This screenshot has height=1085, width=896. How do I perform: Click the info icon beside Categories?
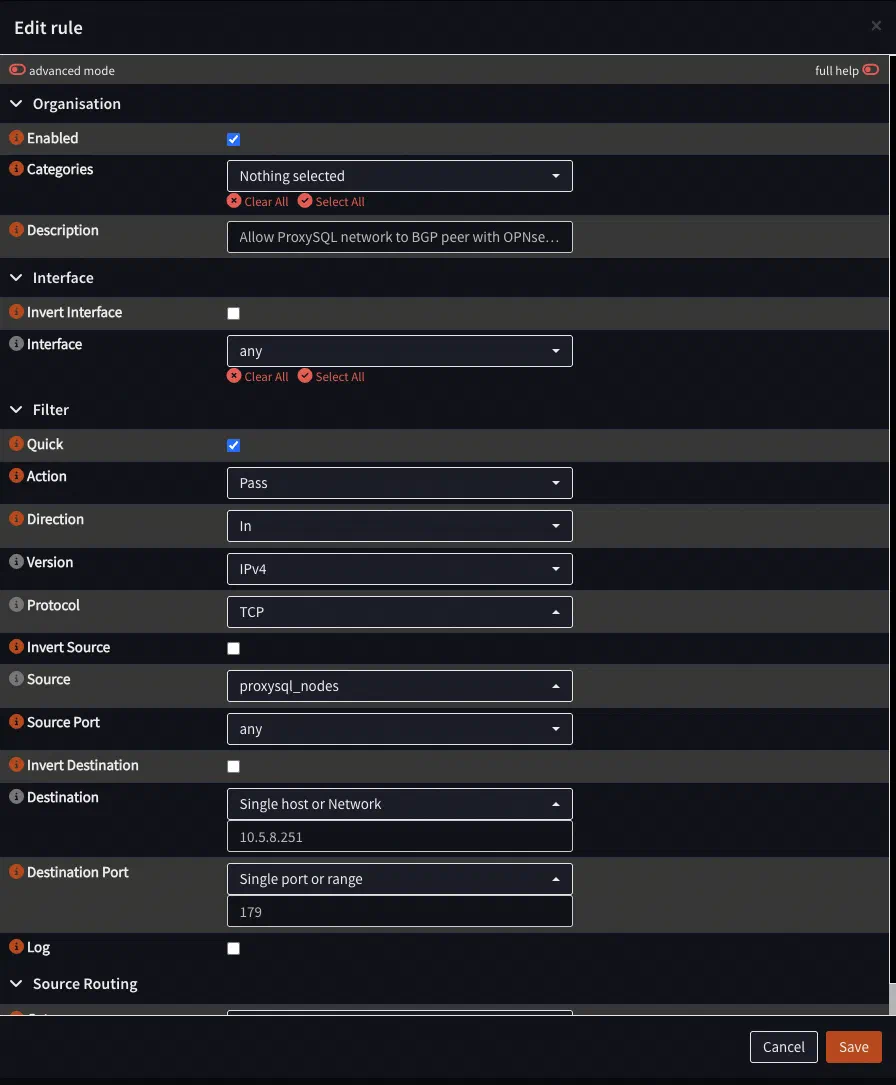[x=17, y=168]
